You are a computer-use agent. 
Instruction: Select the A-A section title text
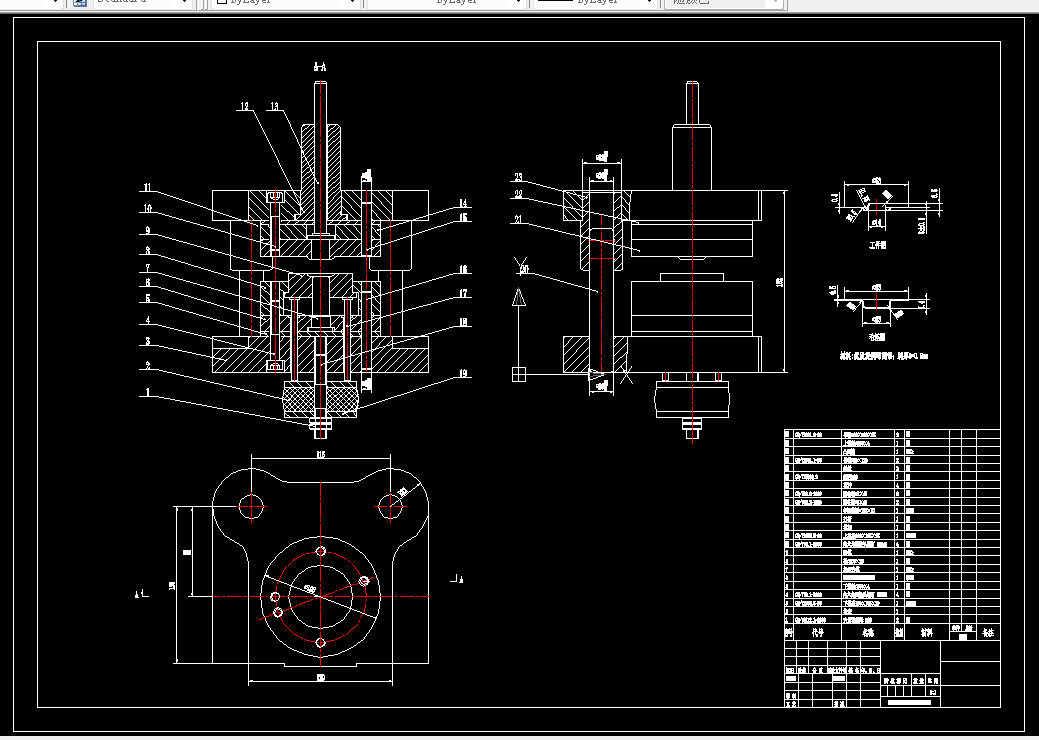coord(319,66)
